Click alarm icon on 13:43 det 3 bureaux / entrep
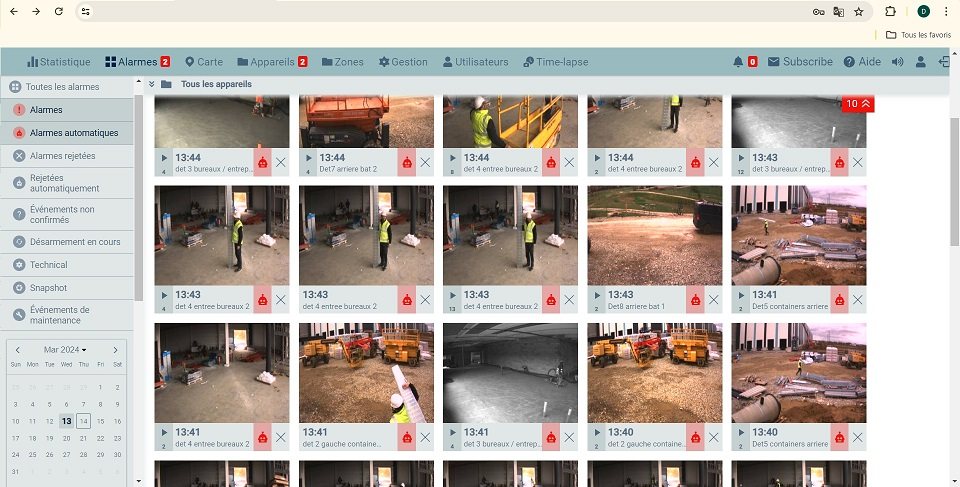The width and height of the screenshot is (960, 487). pyautogui.click(x=839, y=162)
